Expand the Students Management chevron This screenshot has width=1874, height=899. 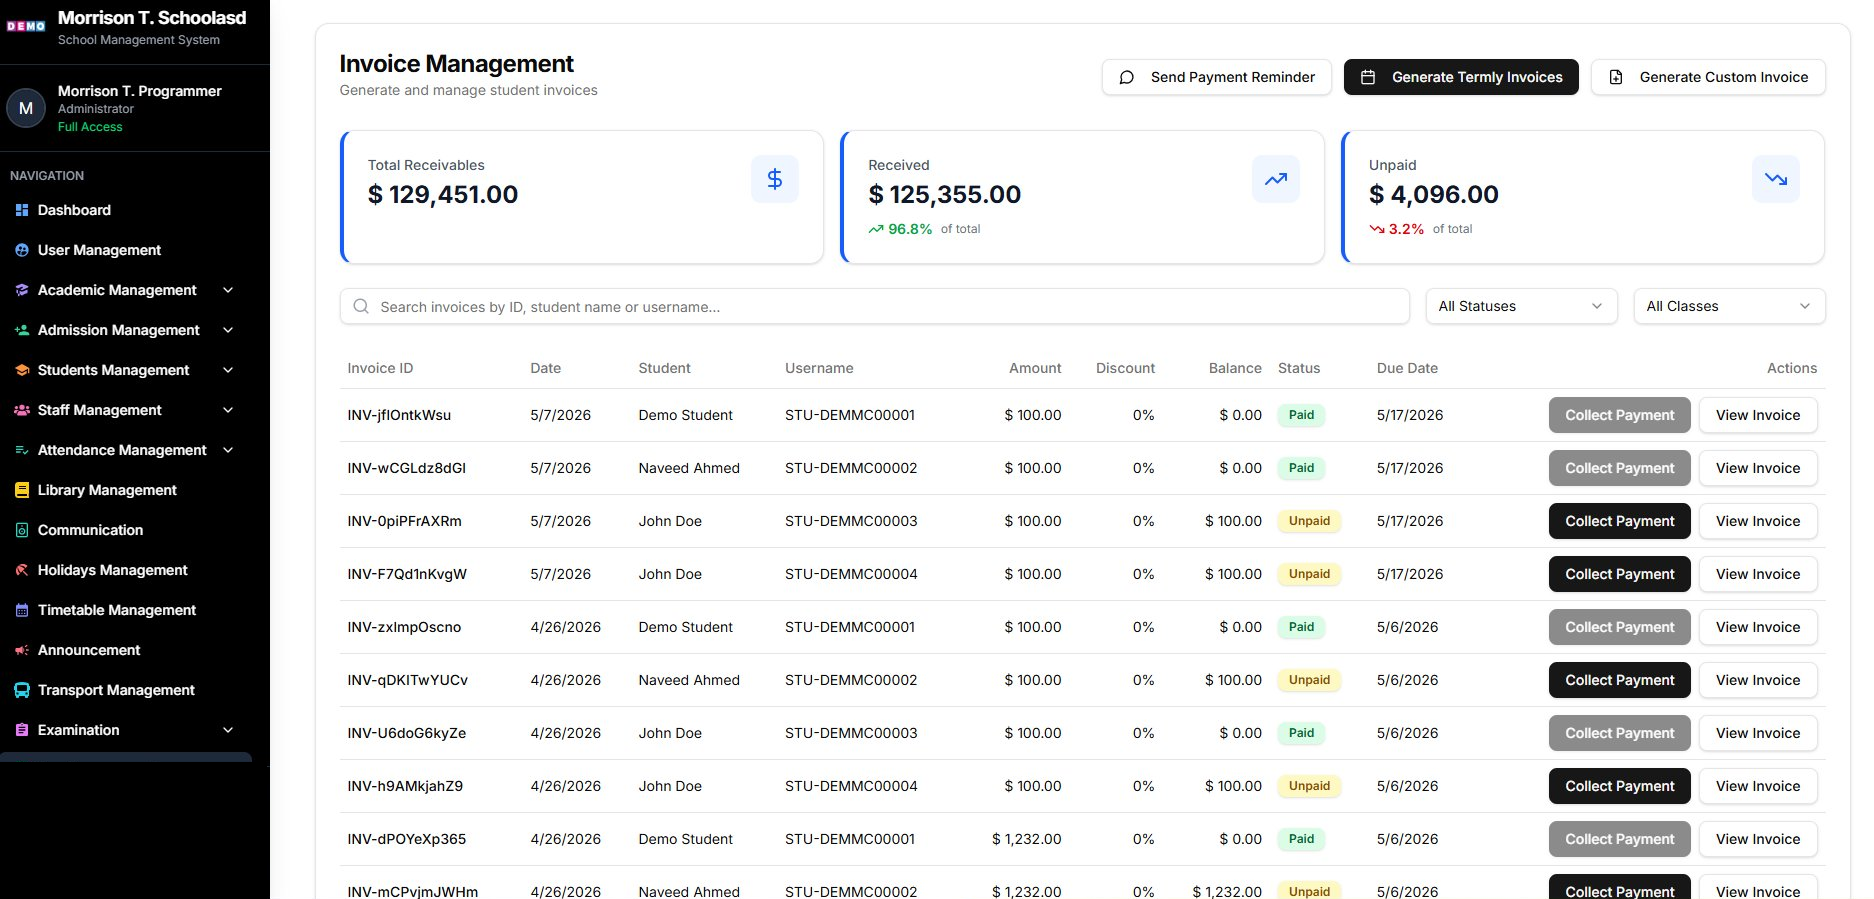pyautogui.click(x=228, y=370)
